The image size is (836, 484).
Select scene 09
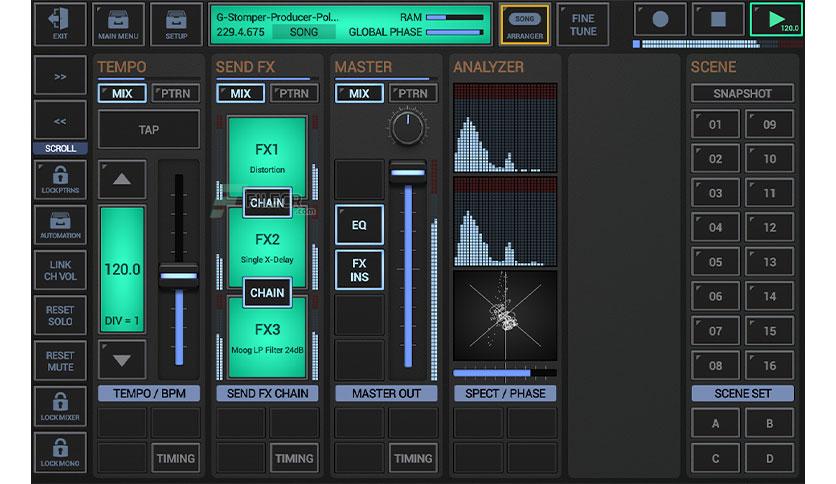(769, 124)
